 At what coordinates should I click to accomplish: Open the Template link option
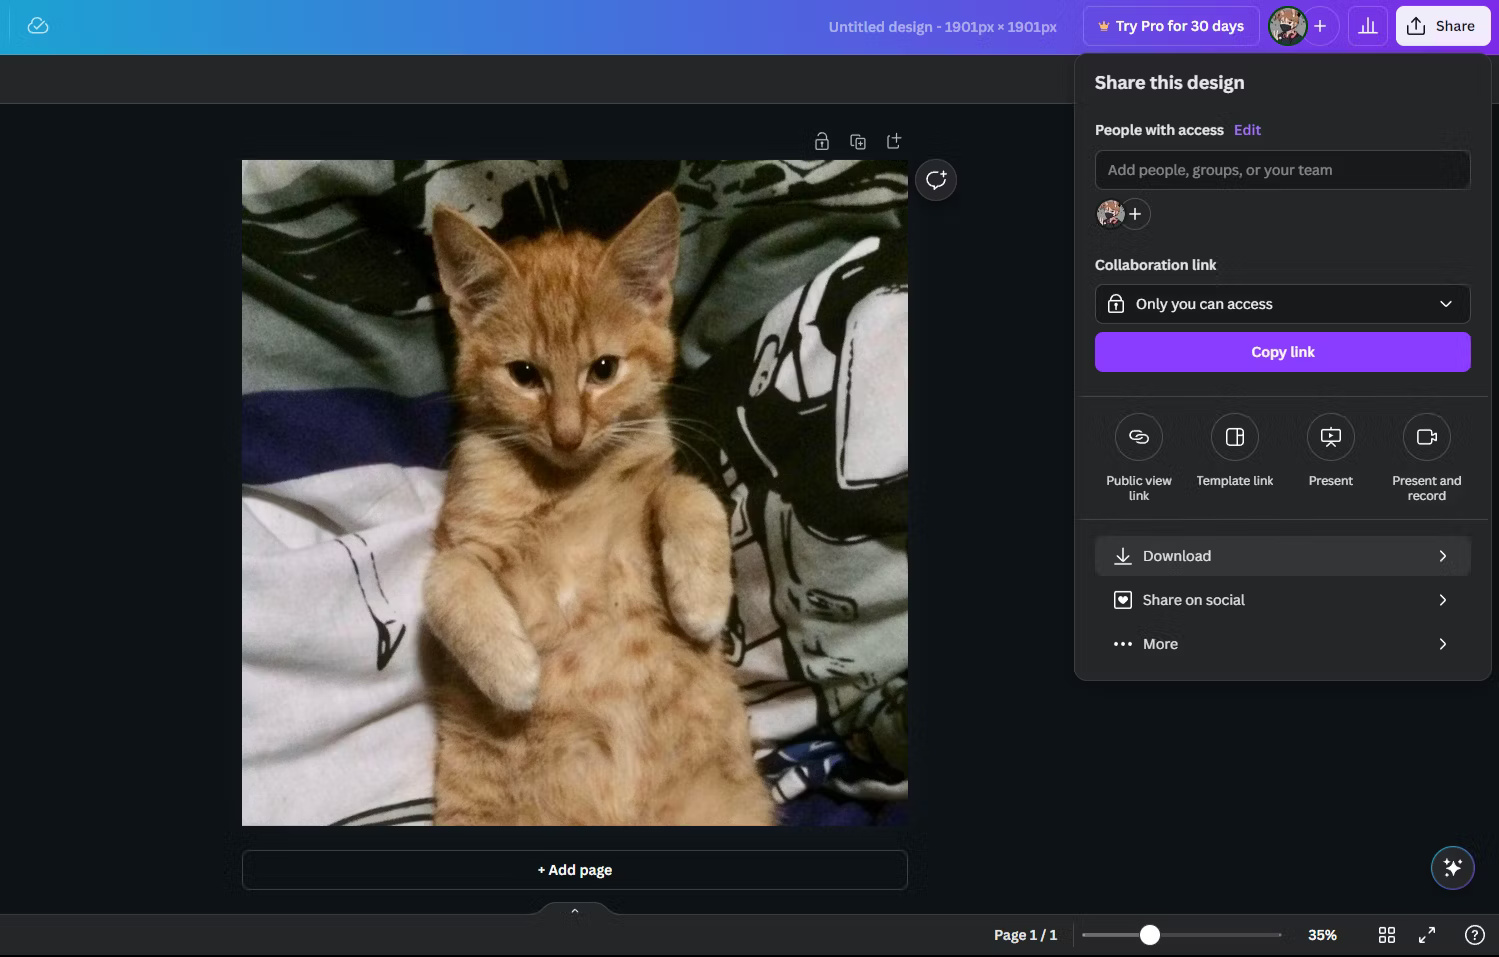1235,437
